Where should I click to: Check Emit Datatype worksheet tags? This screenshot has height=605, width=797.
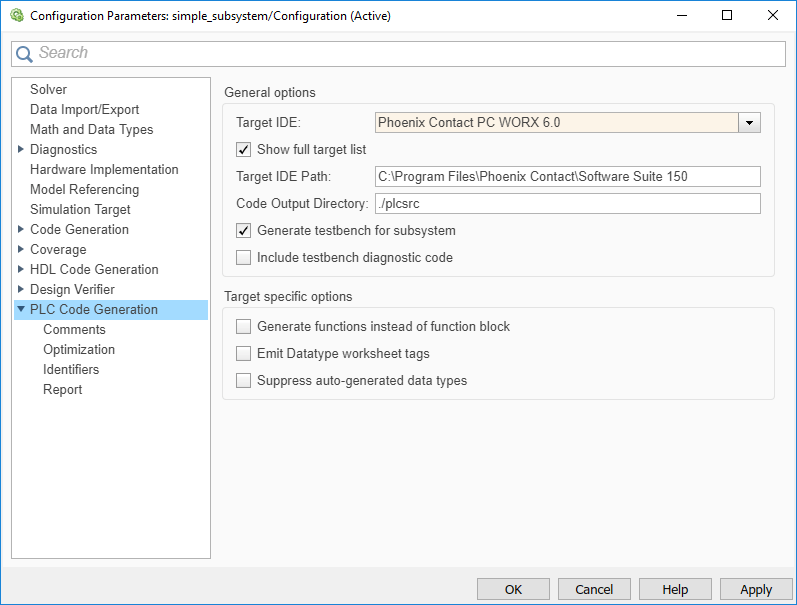243,354
